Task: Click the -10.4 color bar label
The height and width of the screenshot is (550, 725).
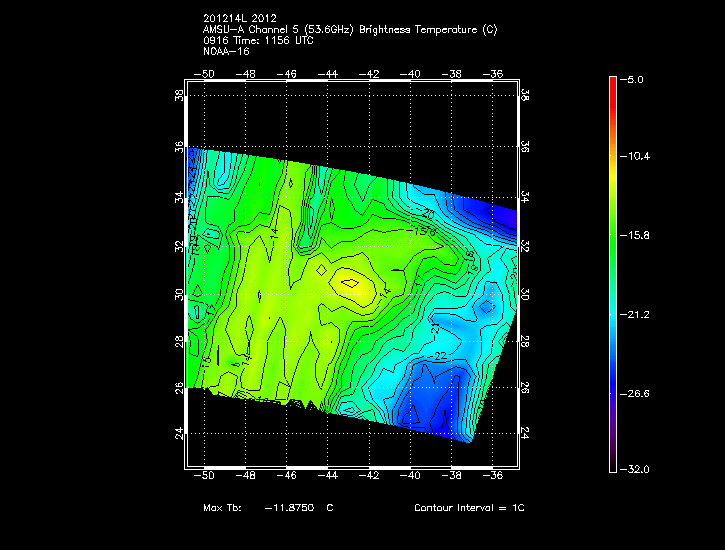Action: [638, 157]
